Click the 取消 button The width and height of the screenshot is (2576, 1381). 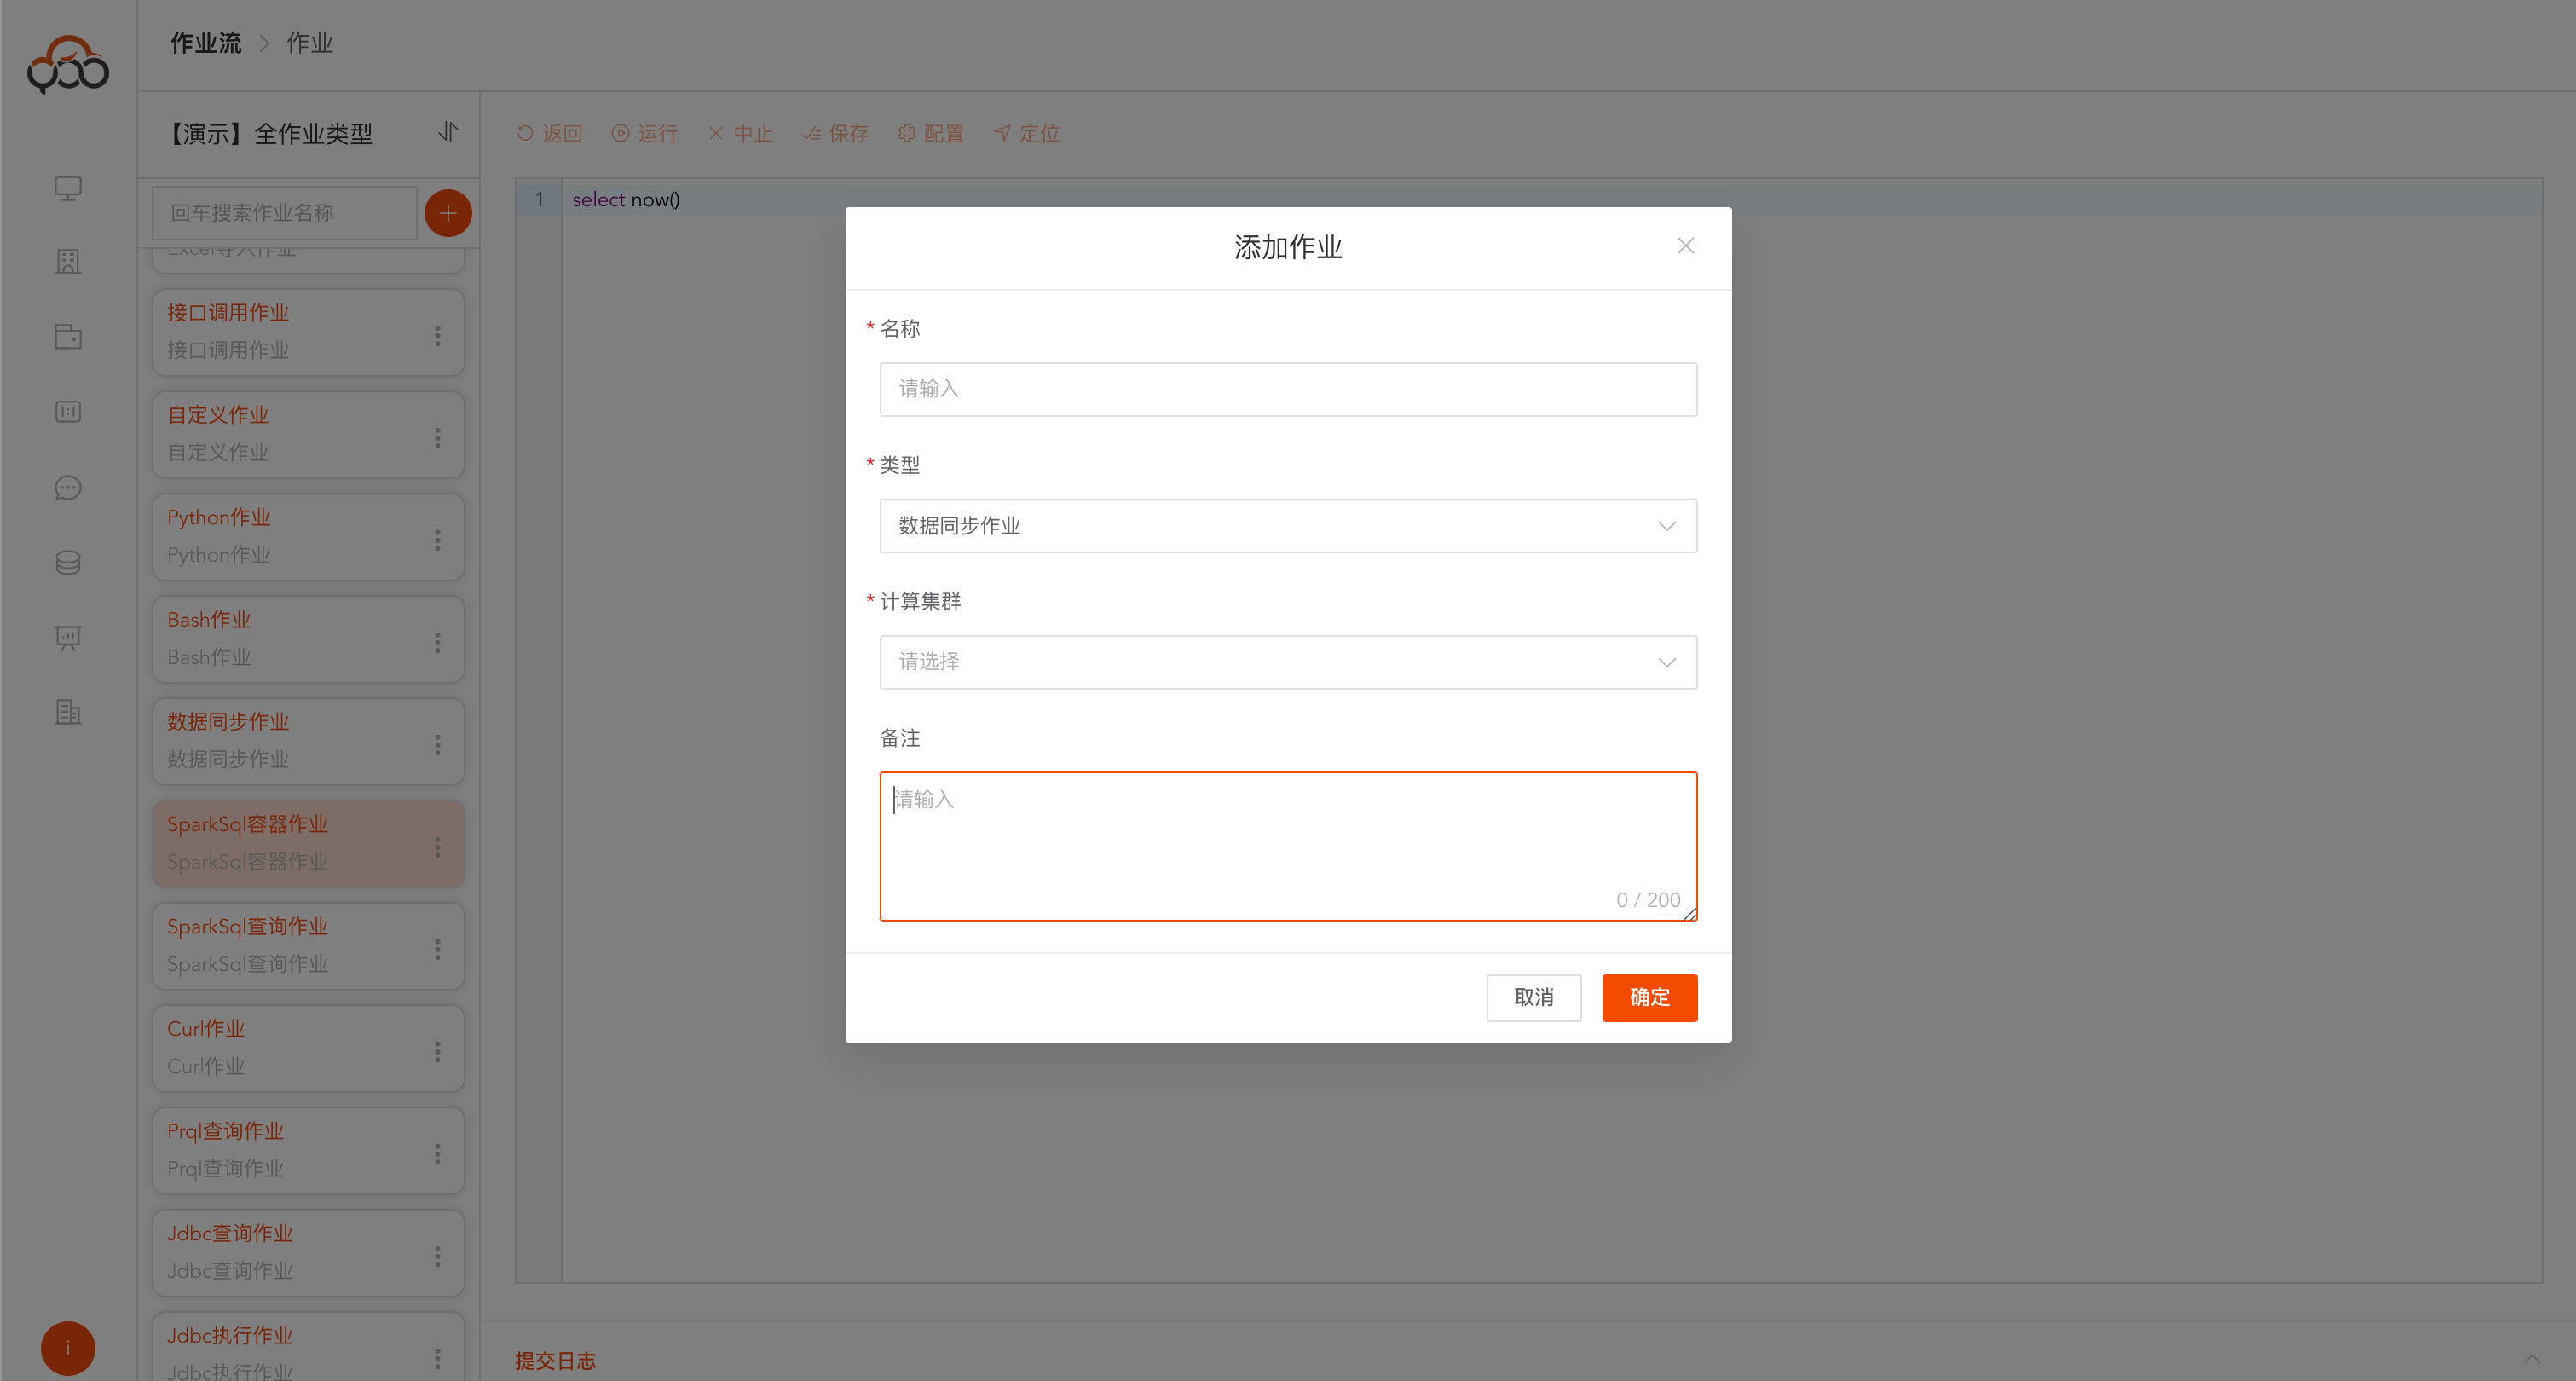point(1533,997)
